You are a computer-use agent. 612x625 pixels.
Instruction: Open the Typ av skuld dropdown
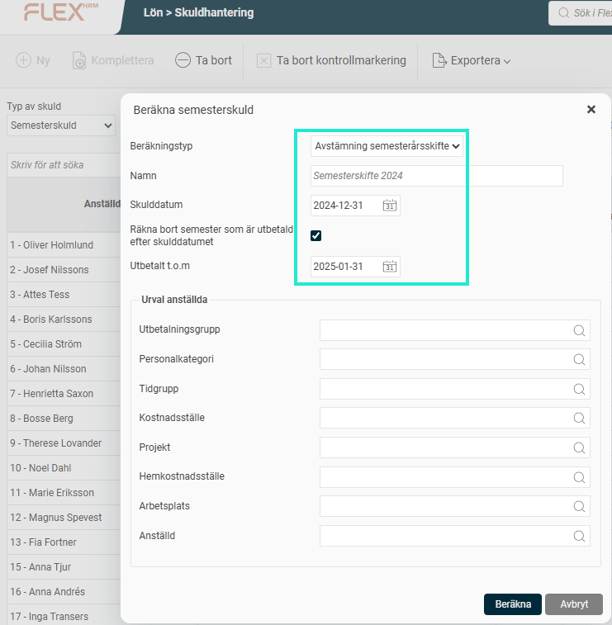(x=61, y=126)
